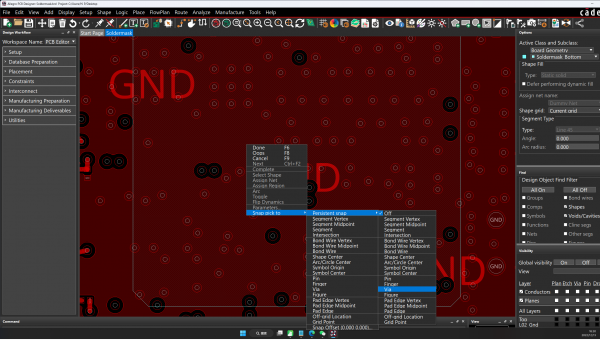The height and width of the screenshot is (360, 600).
Task: Open the Soldermask Bottom subclass dropdown
Action: click(x=564, y=57)
